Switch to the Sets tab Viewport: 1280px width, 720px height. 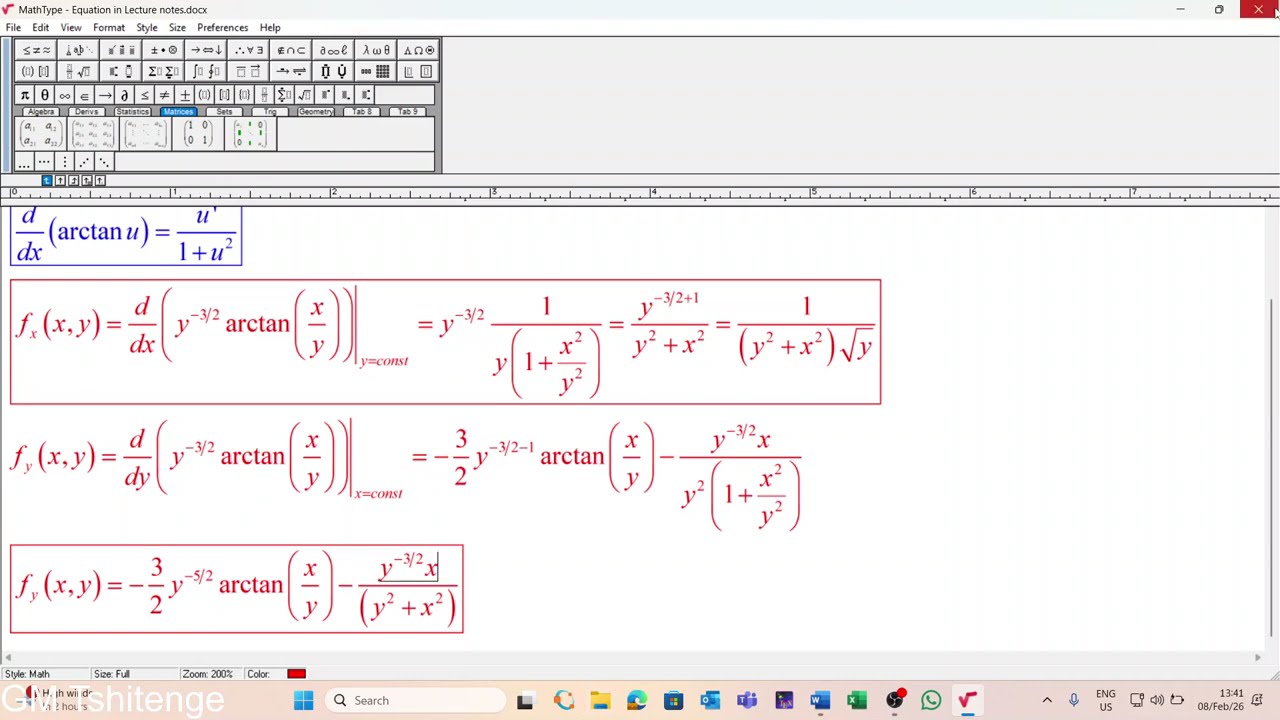click(224, 112)
